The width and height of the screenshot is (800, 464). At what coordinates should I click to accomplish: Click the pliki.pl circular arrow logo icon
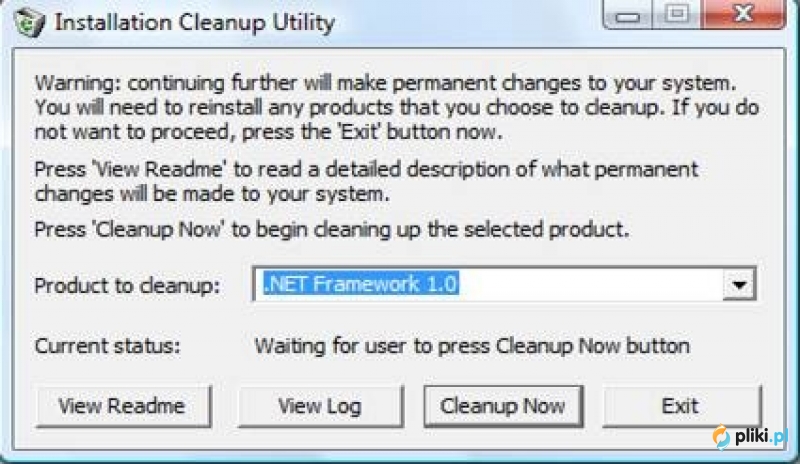coord(722,437)
